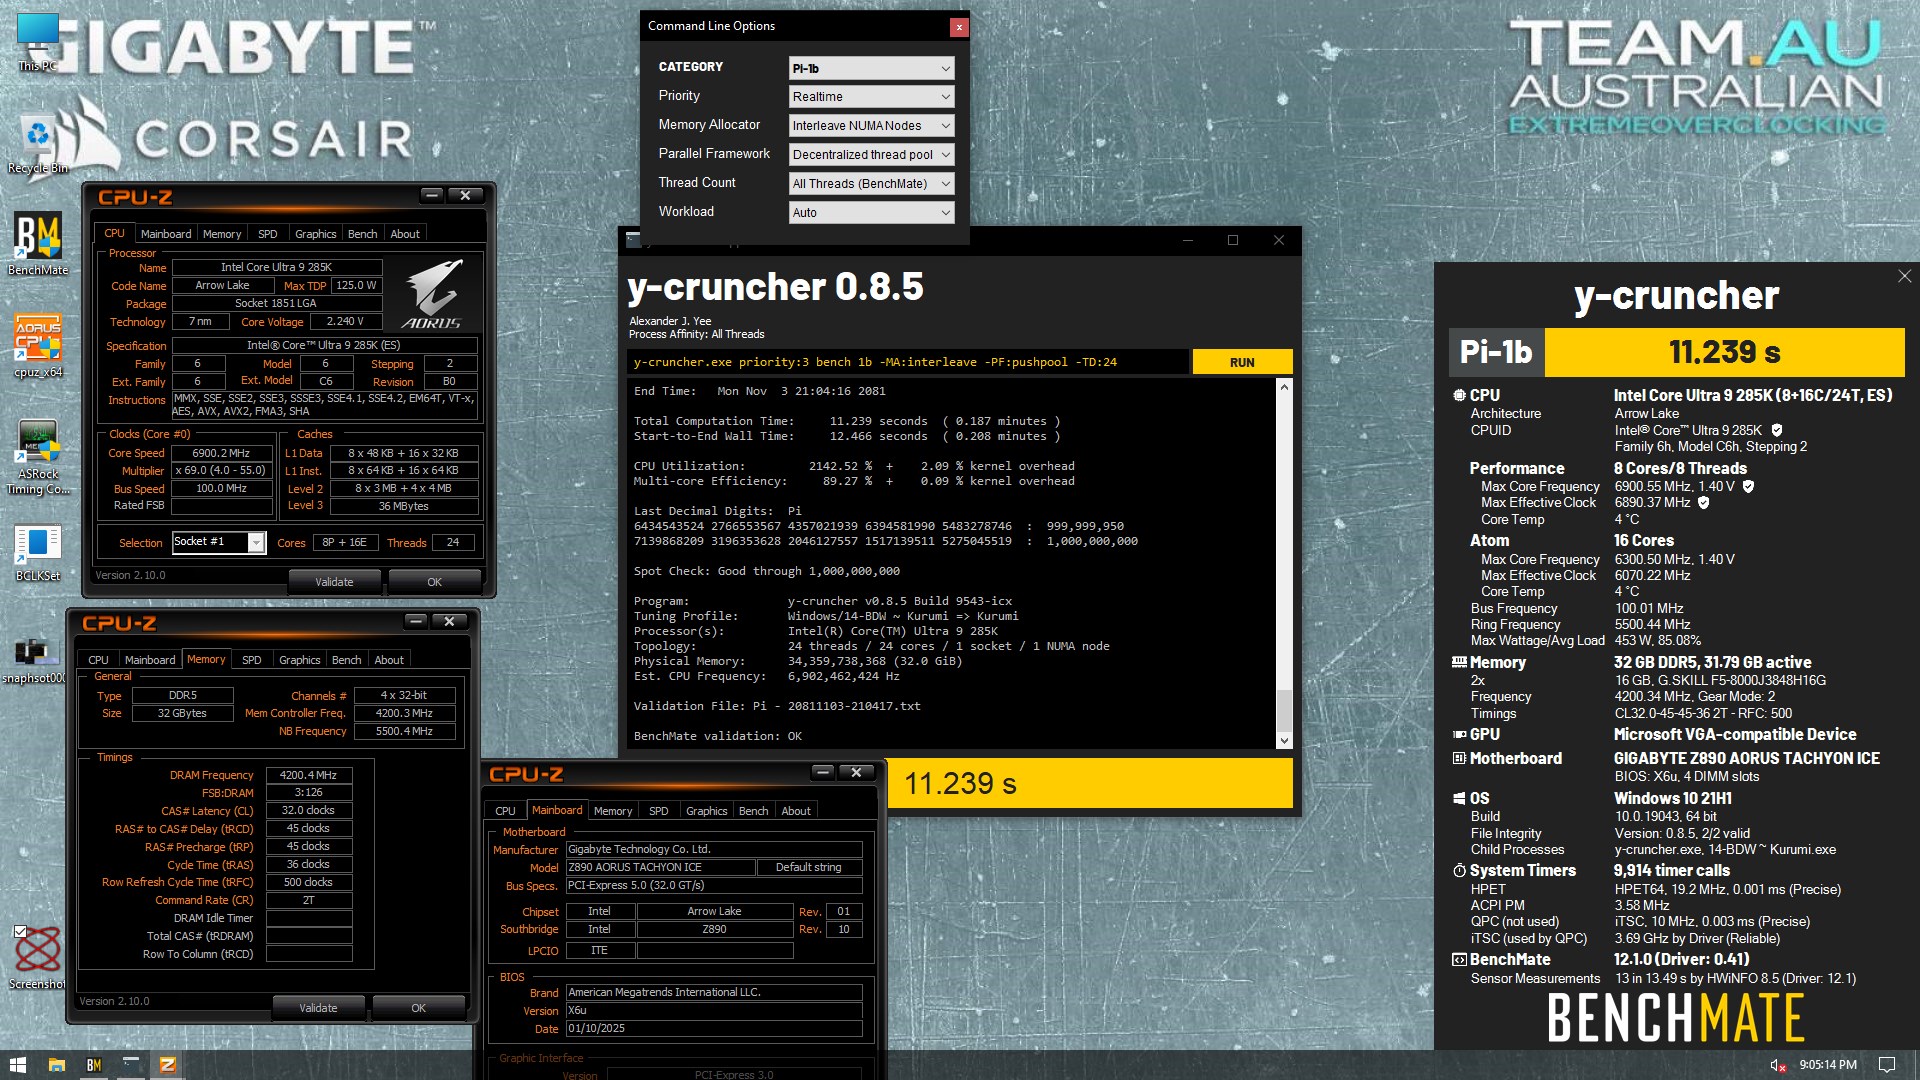The width and height of the screenshot is (1920, 1080).
Task: Click the Motherboard heading in BenchMate panel
Action: 1515,758
